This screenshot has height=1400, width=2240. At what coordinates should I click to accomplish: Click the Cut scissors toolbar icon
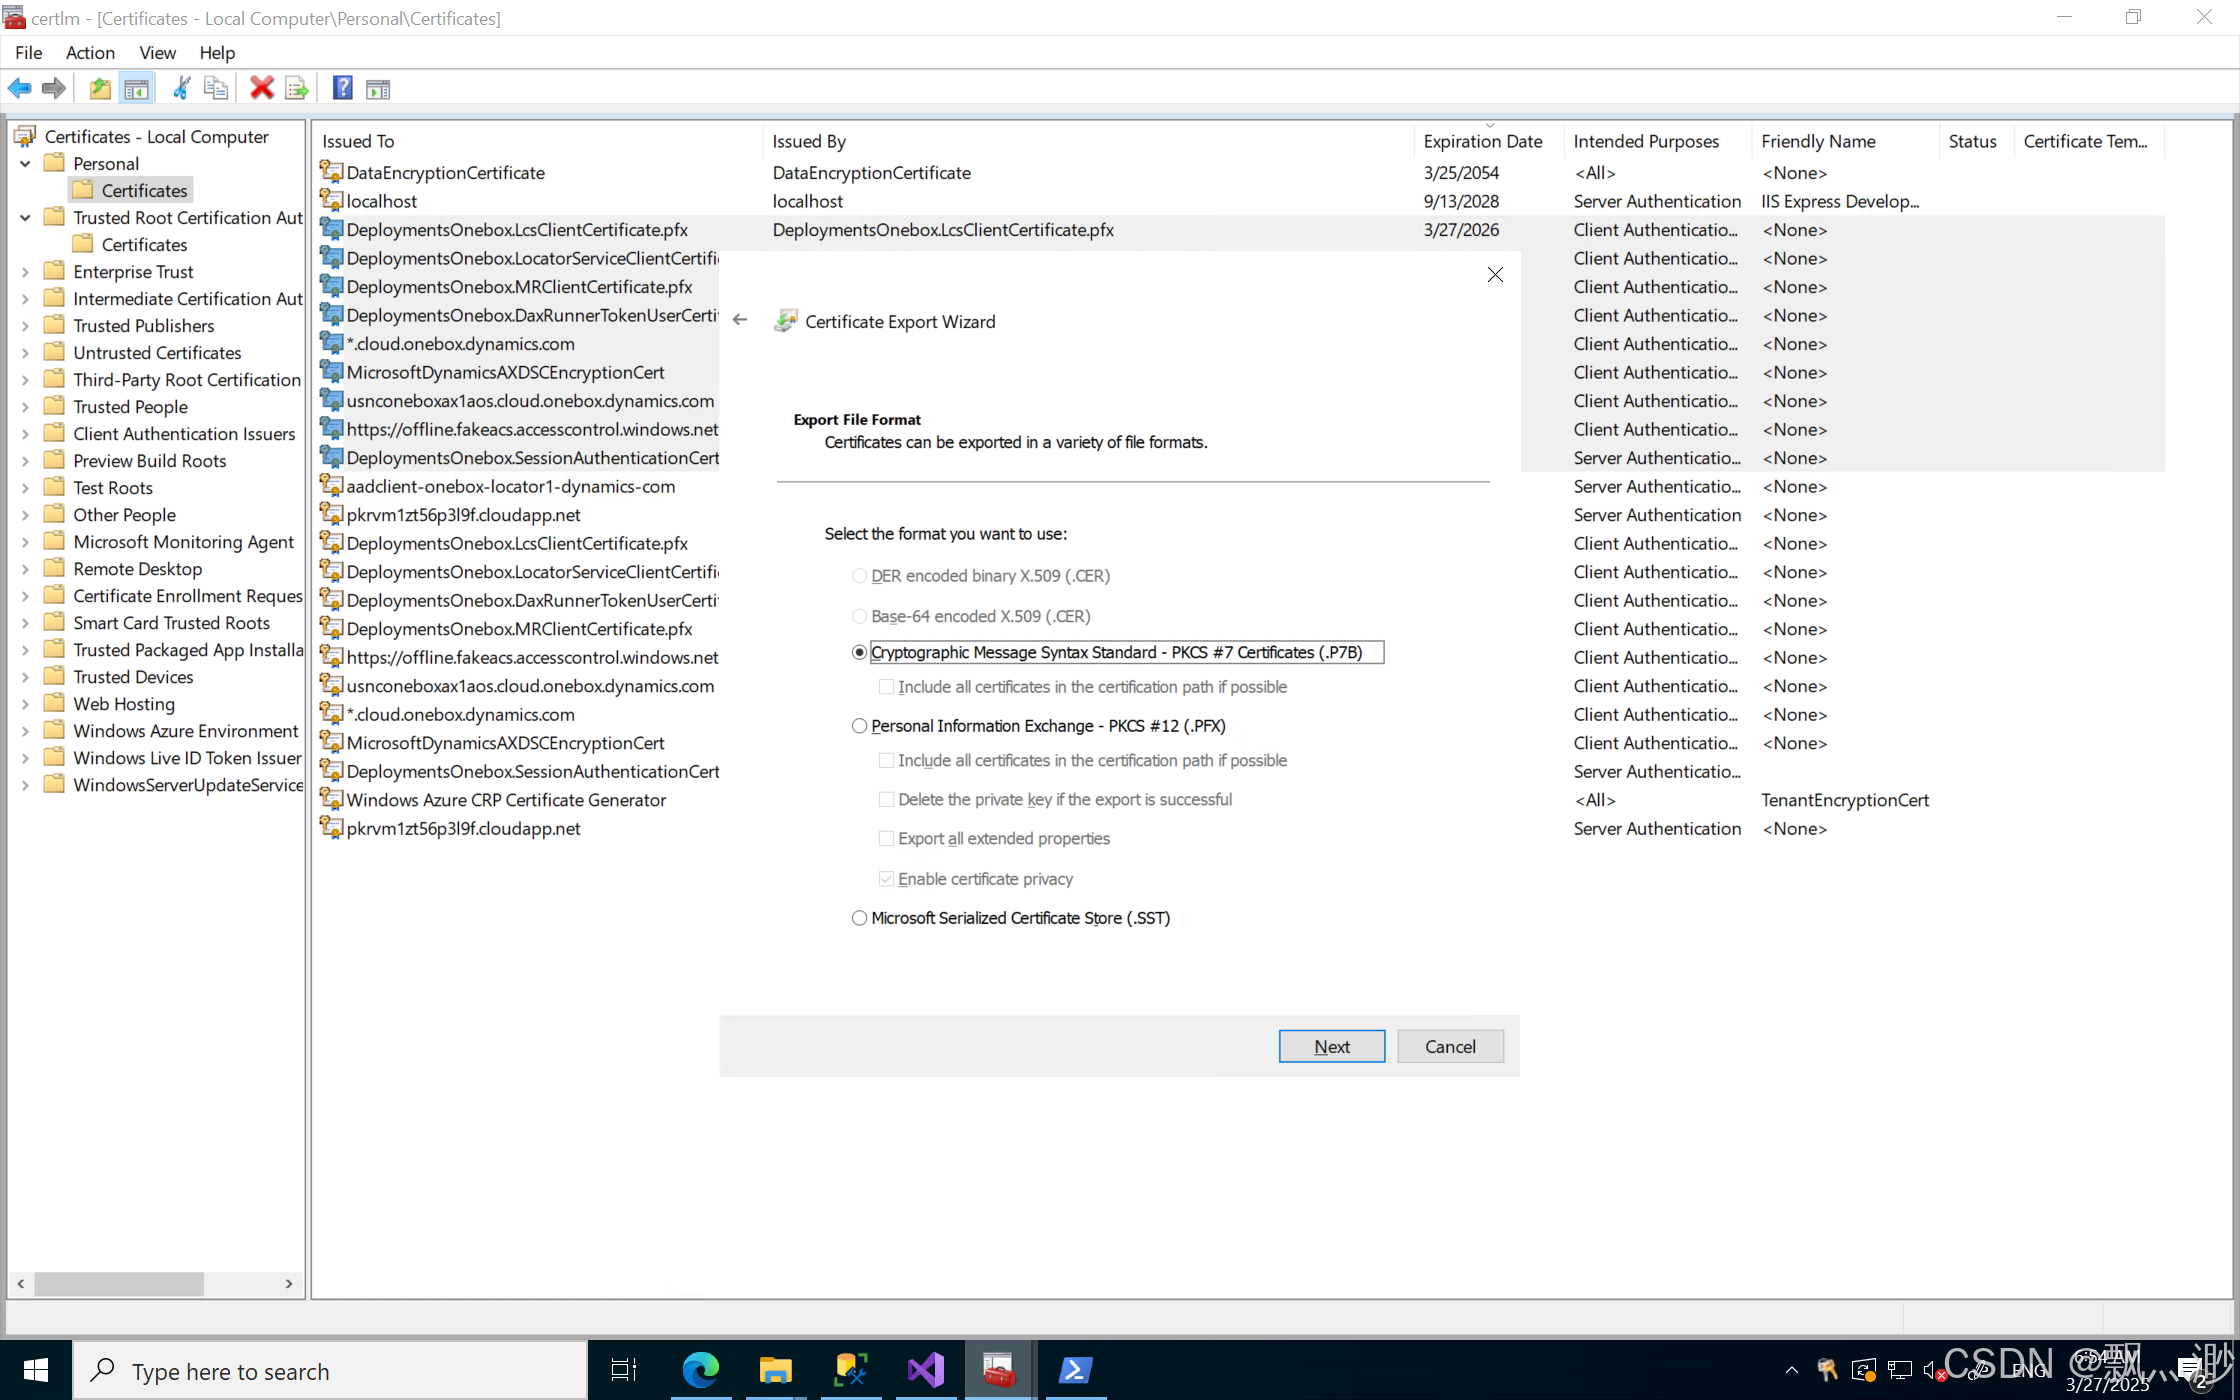pos(181,88)
